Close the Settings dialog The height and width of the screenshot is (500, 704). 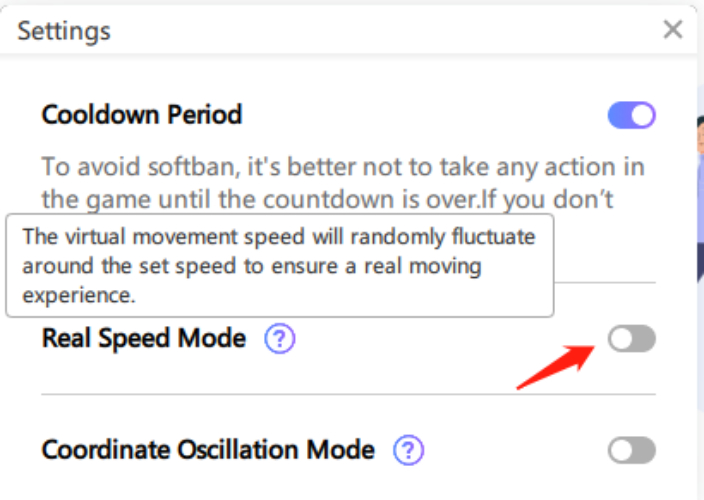coord(673,30)
